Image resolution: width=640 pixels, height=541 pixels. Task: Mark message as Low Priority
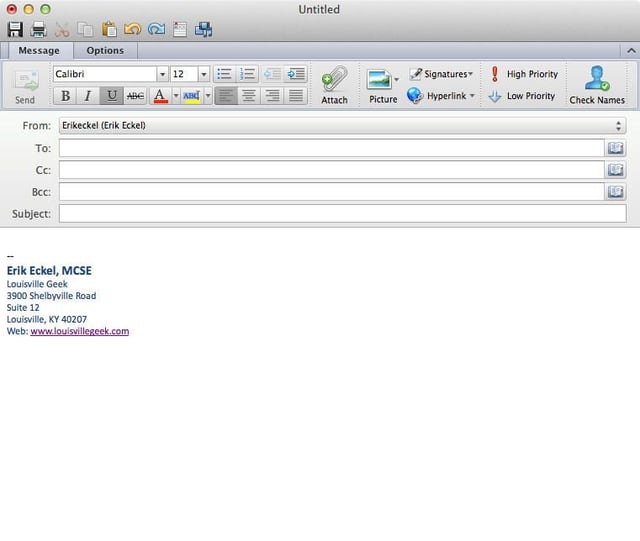(522, 96)
